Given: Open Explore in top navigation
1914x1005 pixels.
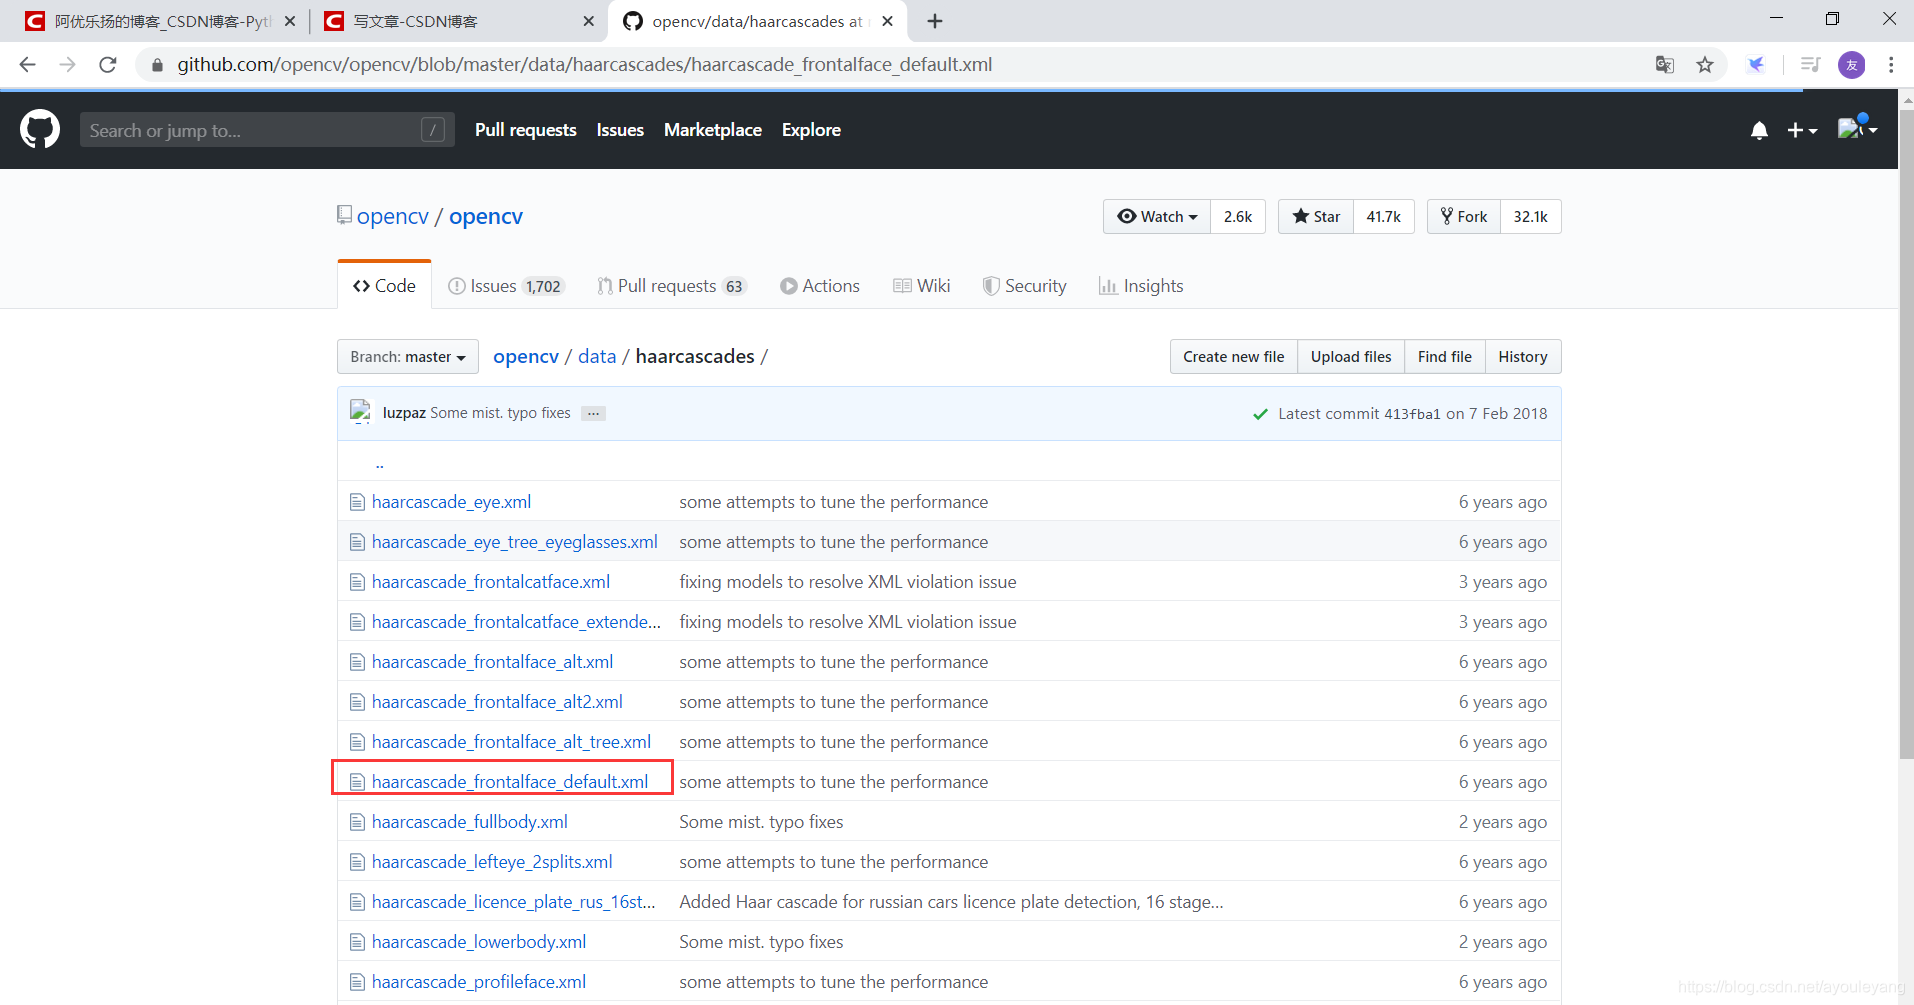Looking at the screenshot, I should tap(811, 130).
